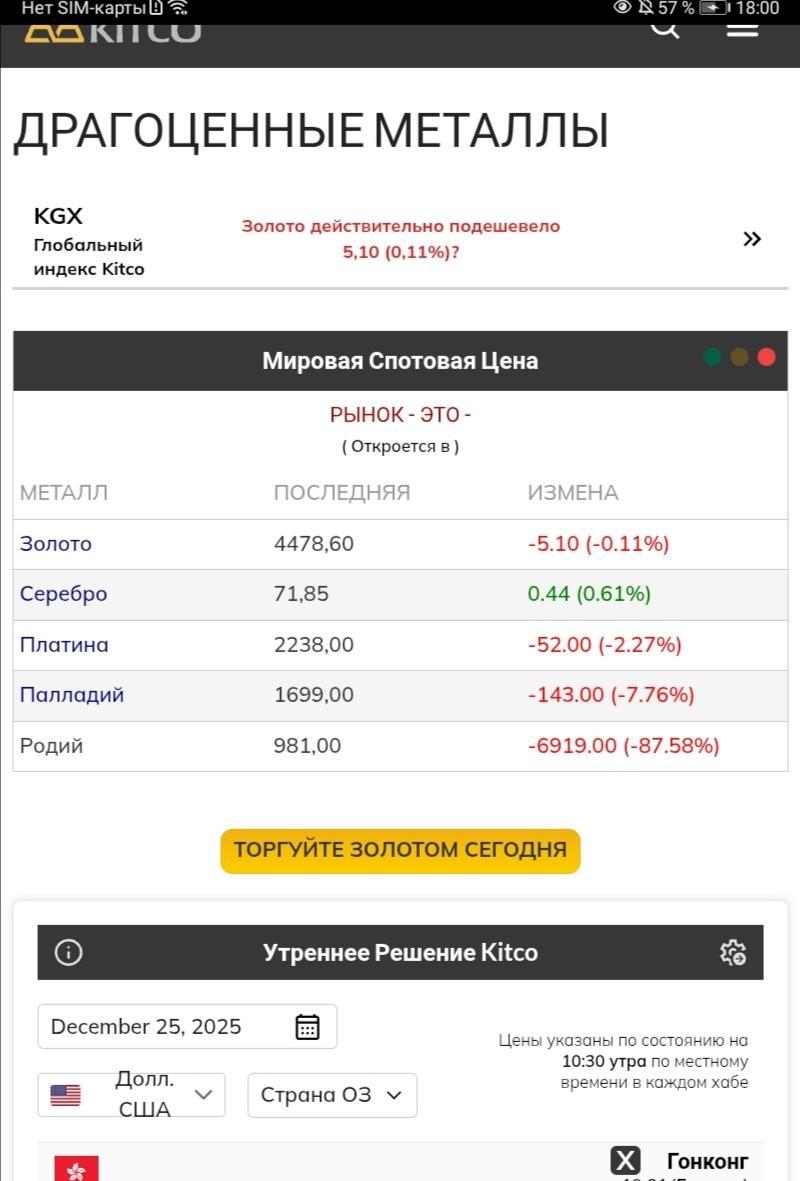Open the Золото metal link
This screenshot has width=800, height=1181.
tap(56, 544)
